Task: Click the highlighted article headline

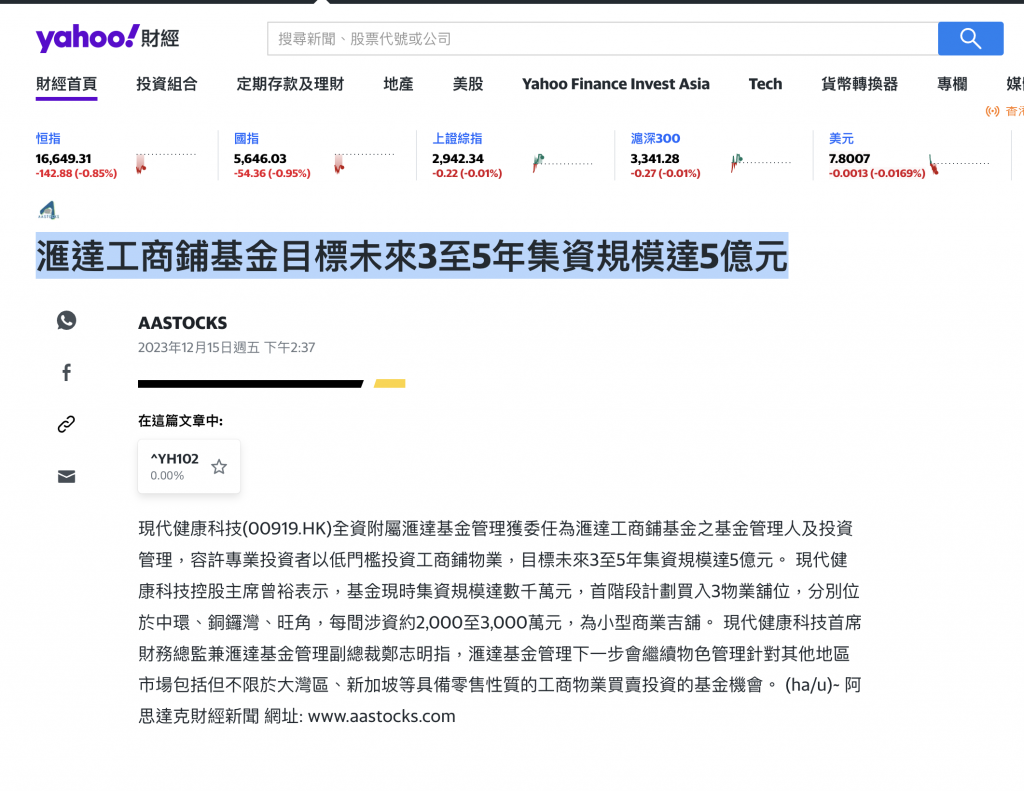Action: click(x=412, y=255)
